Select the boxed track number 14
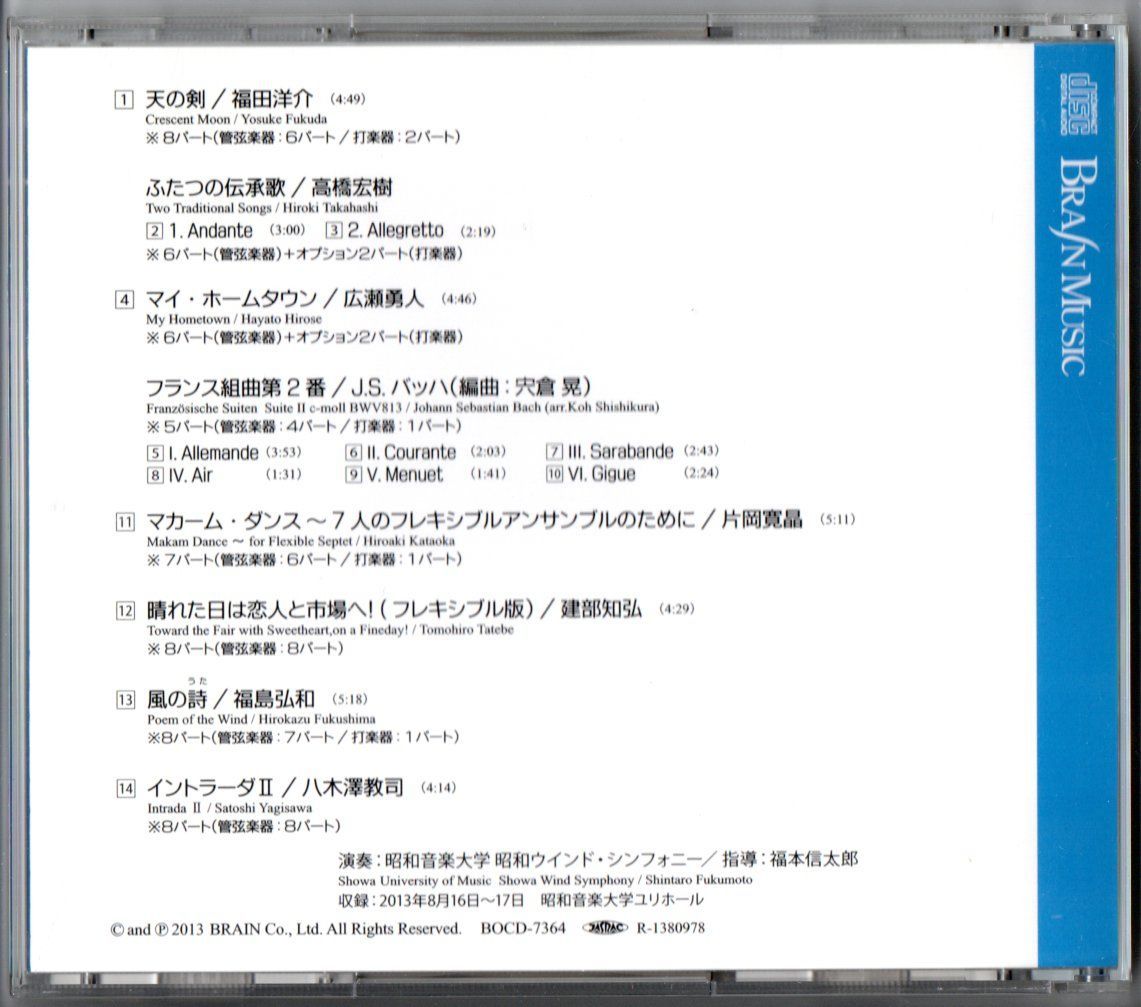 [125, 788]
